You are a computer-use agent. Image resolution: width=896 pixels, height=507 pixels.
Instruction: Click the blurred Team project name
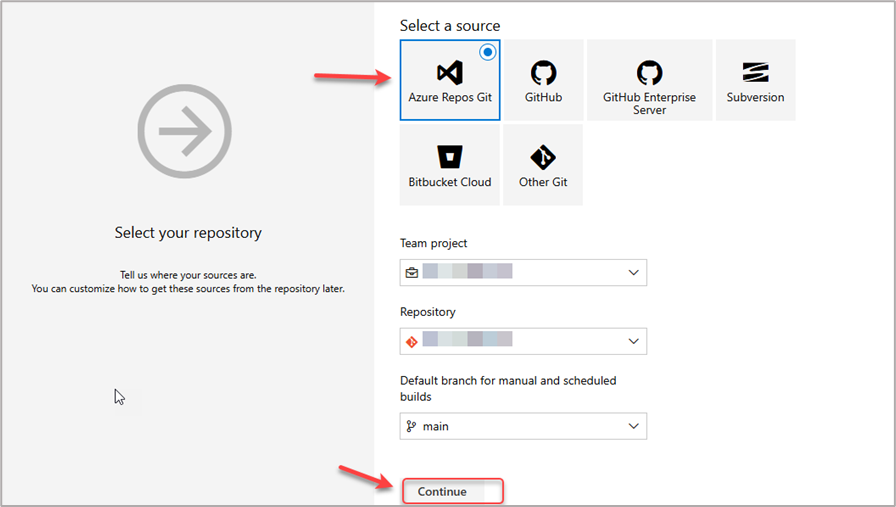click(467, 272)
